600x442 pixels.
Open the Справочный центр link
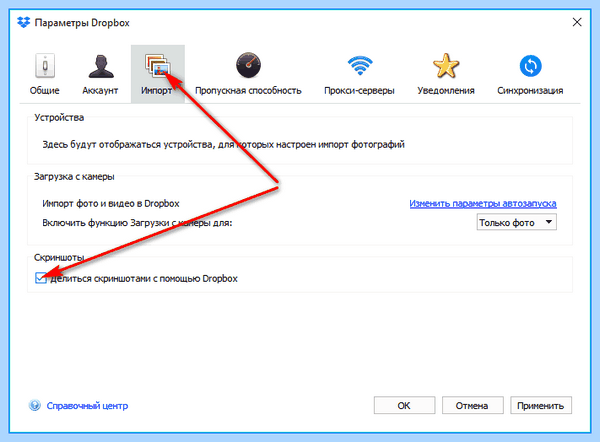(87, 406)
